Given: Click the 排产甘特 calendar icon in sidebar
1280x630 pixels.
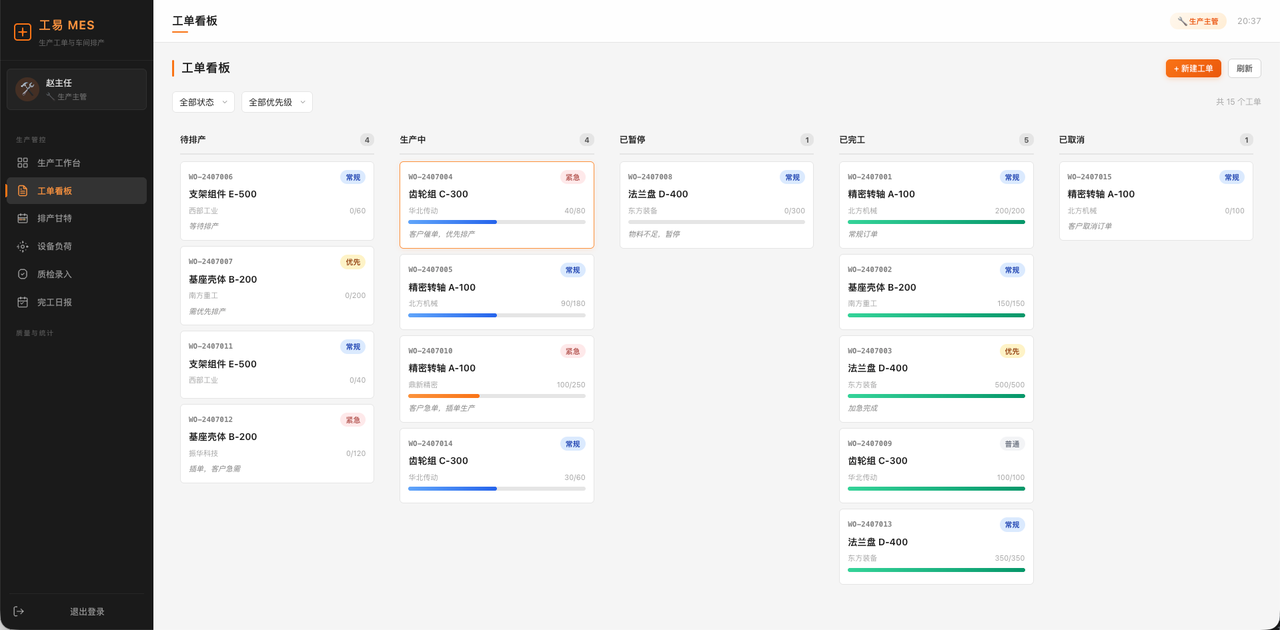Looking at the screenshot, I should pos(23,218).
